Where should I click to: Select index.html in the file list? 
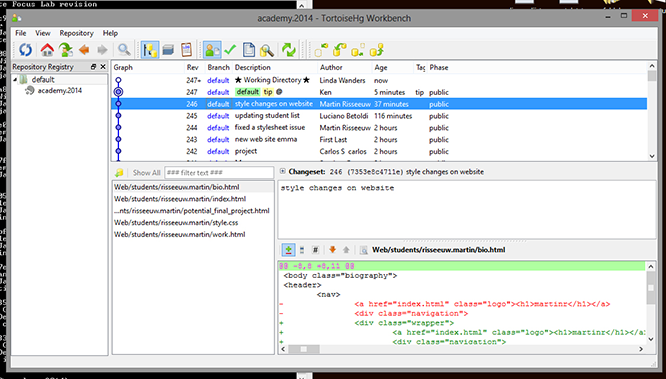coord(193,199)
